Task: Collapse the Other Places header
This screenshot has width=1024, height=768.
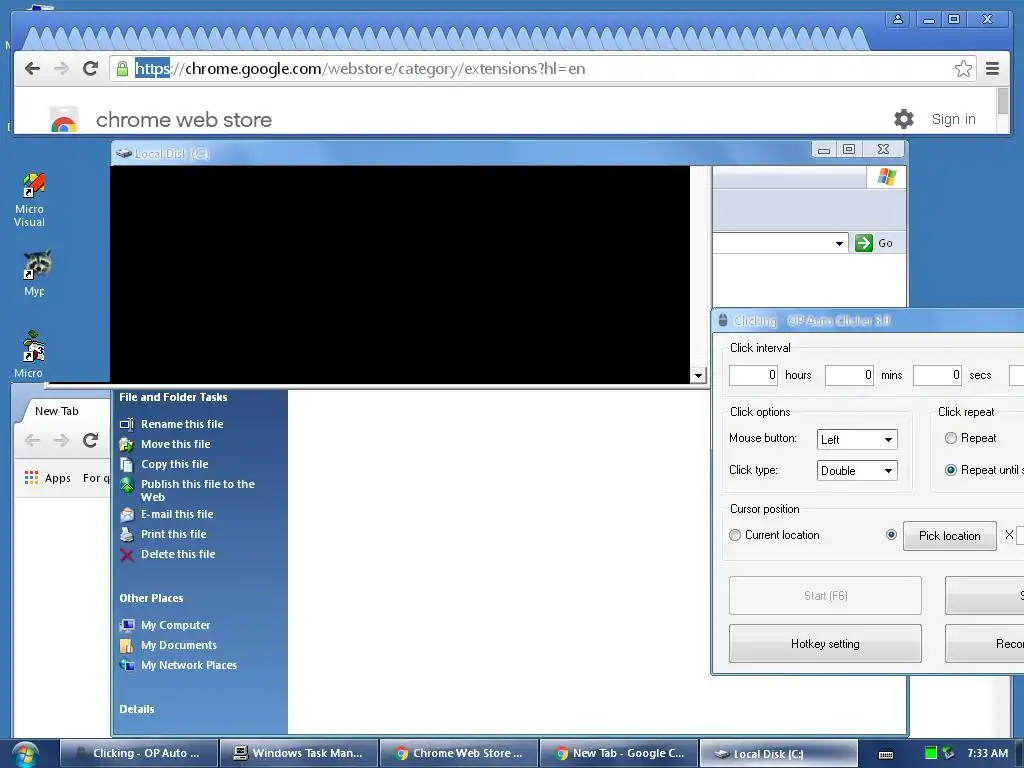Action: tap(151, 598)
